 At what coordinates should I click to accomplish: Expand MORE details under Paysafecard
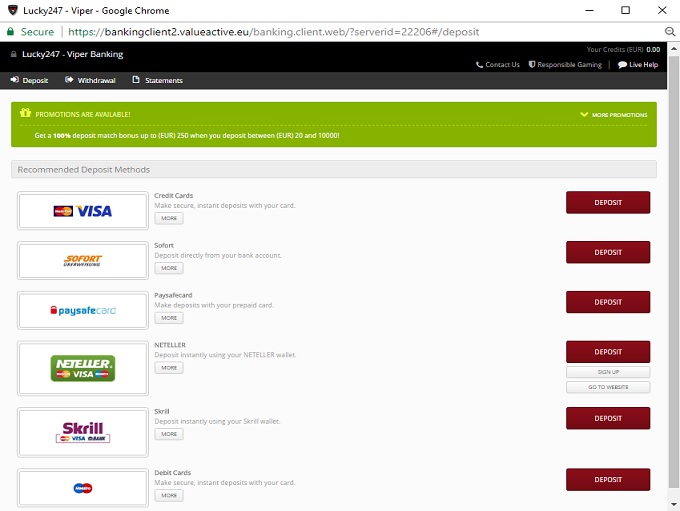(169, 318)
